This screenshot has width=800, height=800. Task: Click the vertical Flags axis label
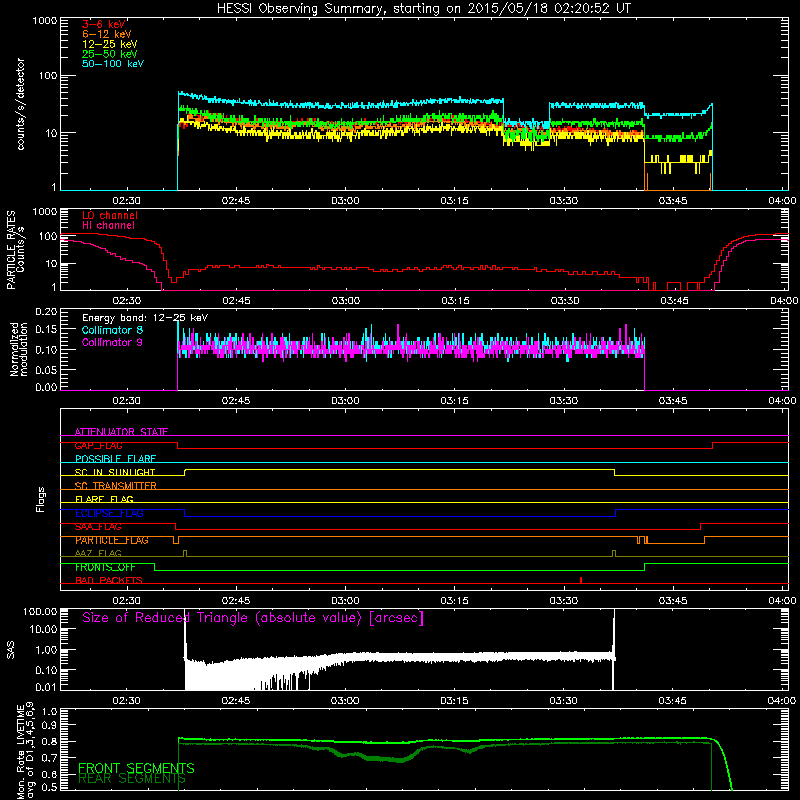[41, 500]
